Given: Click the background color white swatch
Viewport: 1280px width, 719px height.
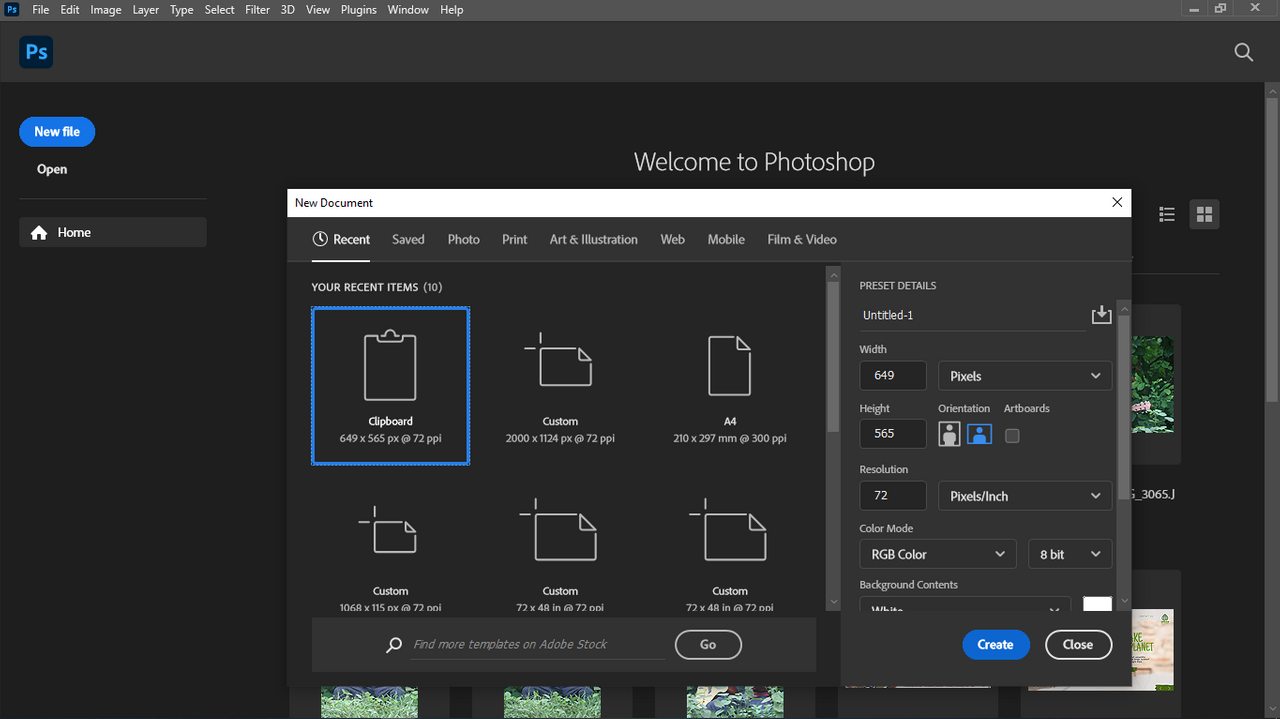Looking at the screenshot, I should pyautogui.click(x=1097, y=605).
